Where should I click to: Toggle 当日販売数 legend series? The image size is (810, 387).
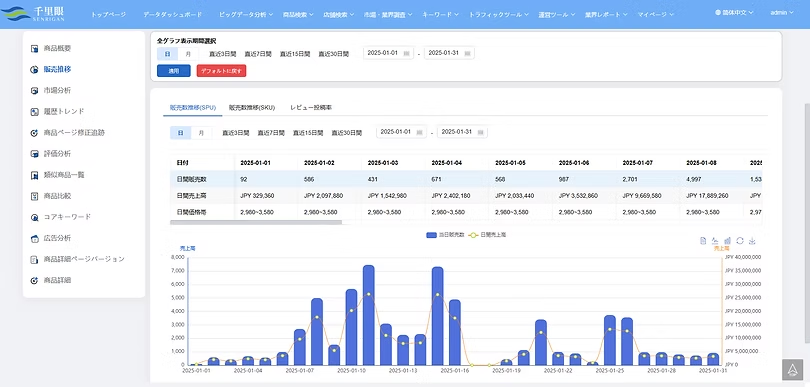coord(444,235)
